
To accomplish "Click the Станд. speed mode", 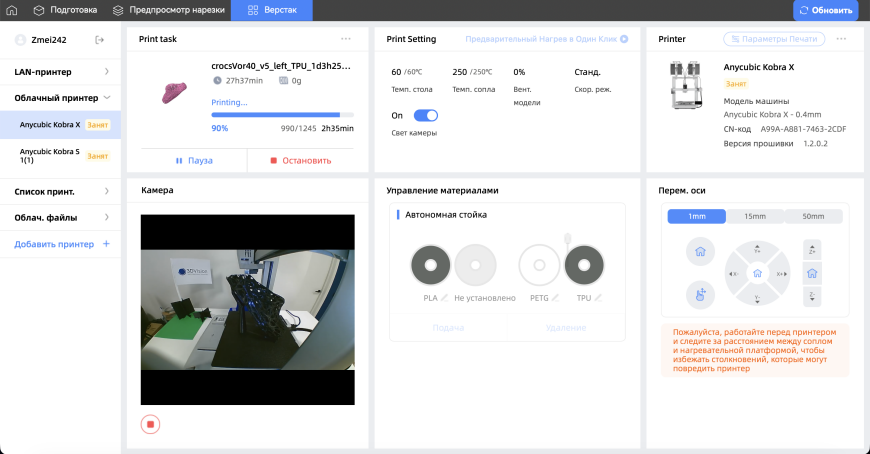I will [x=587, y=72].
